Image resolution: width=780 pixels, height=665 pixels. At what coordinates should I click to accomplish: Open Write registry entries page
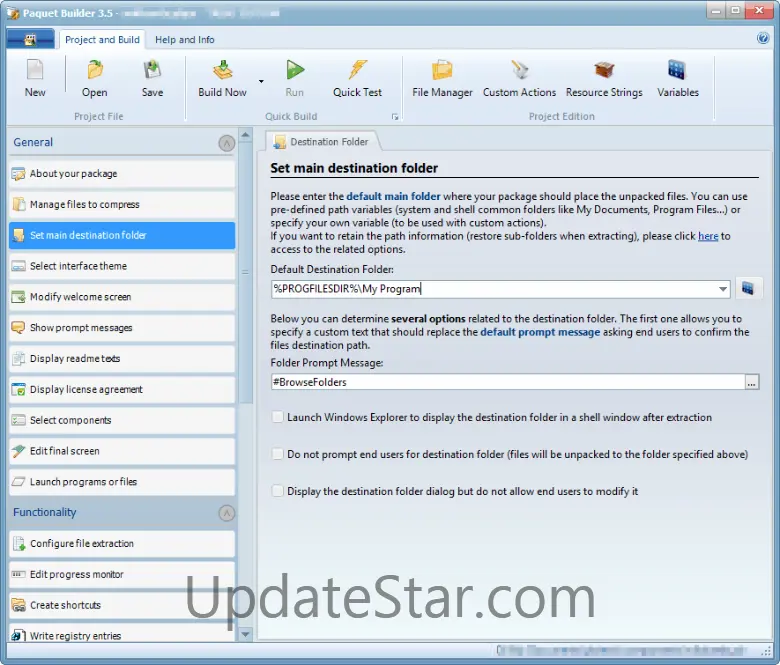(x=122, y=634)
